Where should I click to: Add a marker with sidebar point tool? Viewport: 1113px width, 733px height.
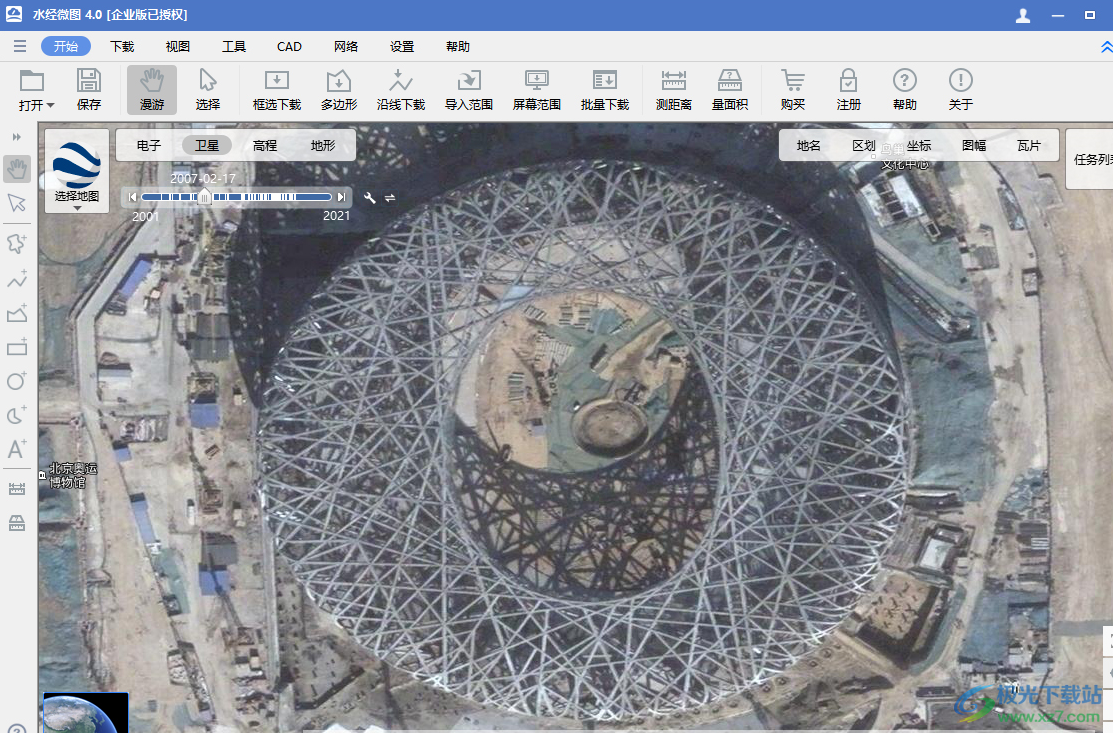pos(17,243)
